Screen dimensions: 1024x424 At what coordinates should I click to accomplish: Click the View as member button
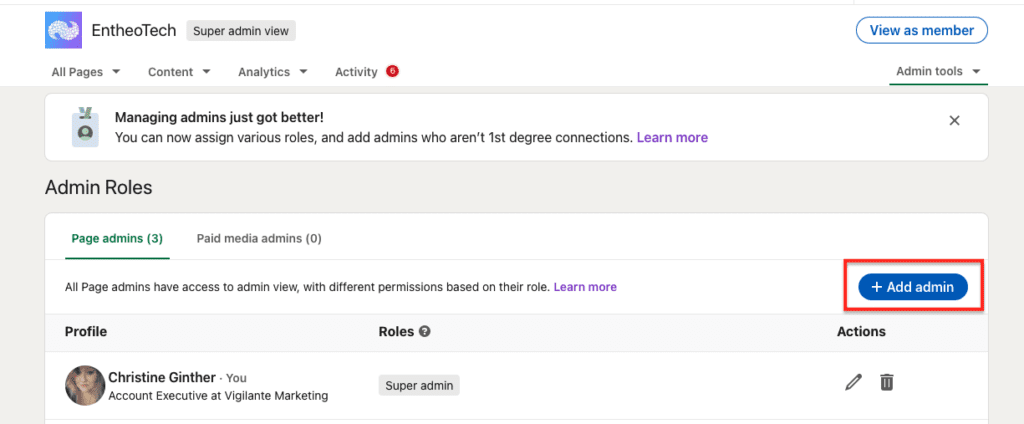[x=921, y=31]
